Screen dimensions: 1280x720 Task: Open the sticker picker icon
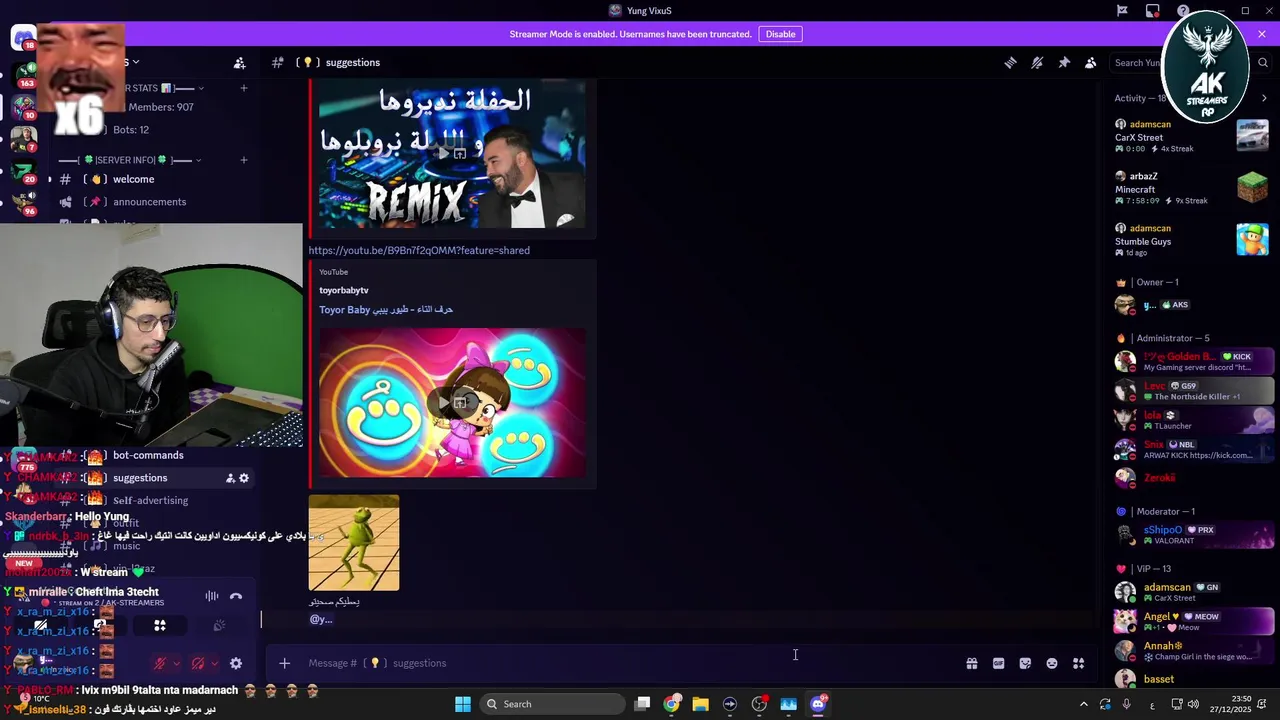1025,663
